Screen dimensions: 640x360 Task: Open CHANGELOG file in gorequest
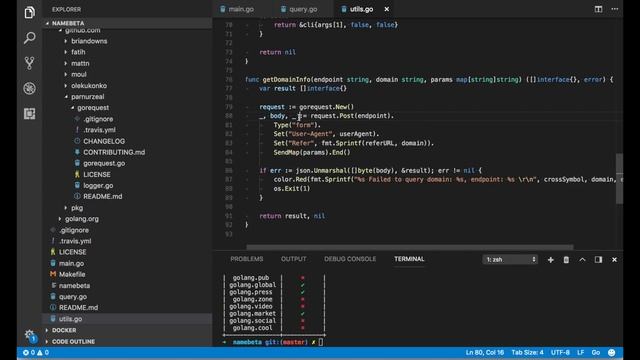pos(104,141)
